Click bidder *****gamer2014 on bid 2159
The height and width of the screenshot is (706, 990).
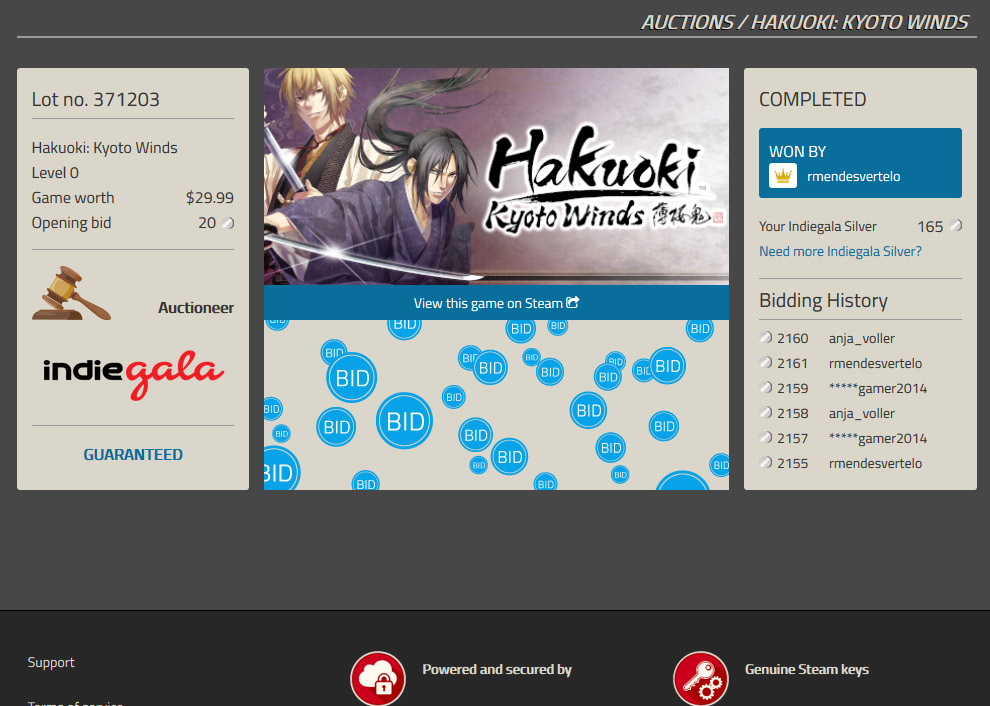pos(878,388)
